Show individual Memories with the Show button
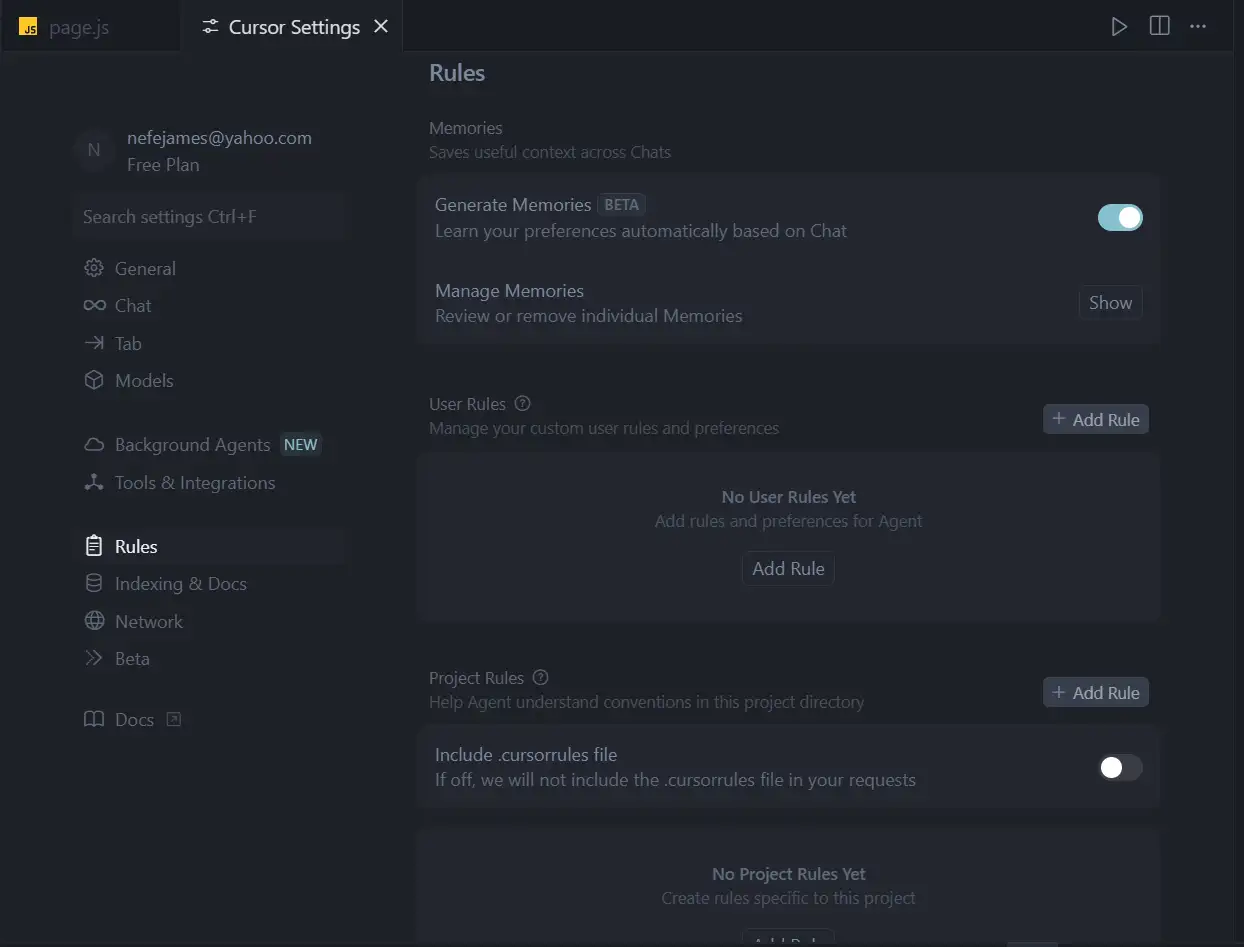The width and height of the screenshot is (1244, 947). pyautogui.click(x=1110, y=302)
